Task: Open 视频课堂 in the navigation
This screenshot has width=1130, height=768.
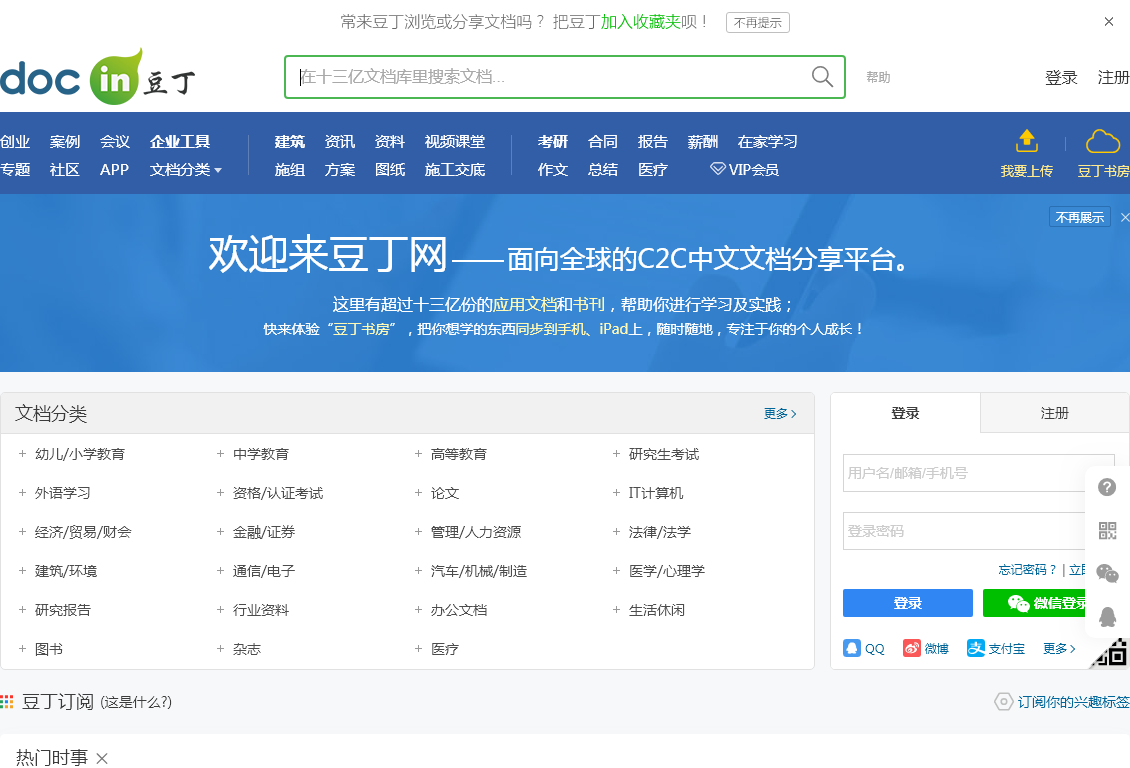Action: point(455,141)
